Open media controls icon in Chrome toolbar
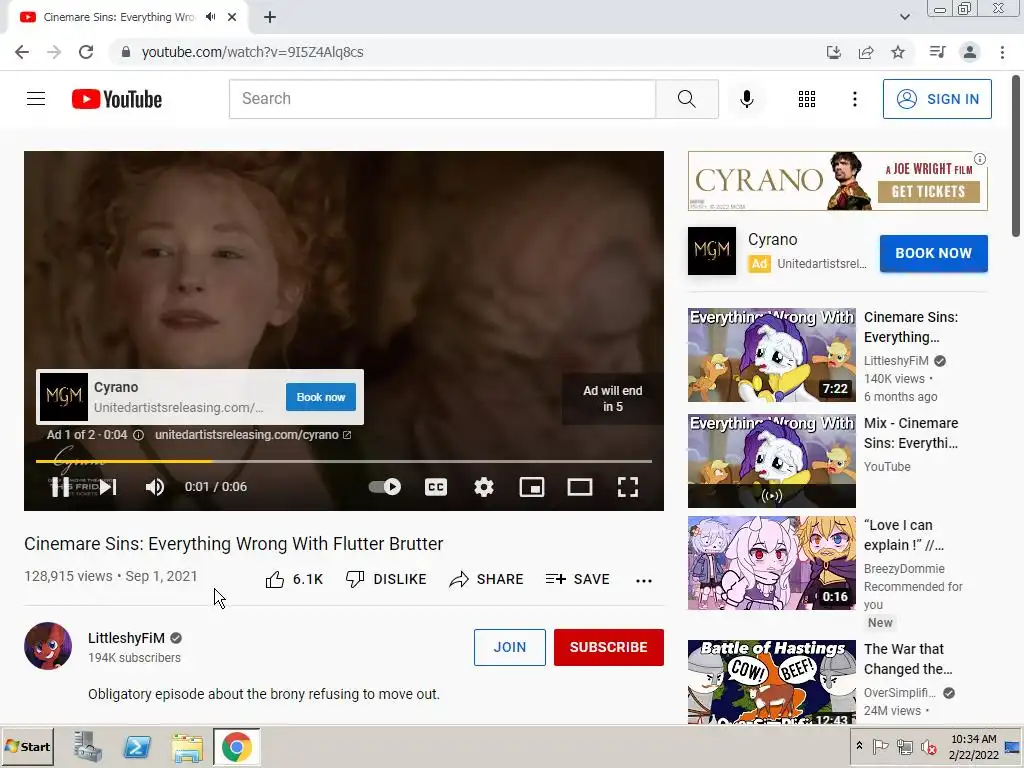This screenshot has width=1024, height=768. click(937, 52)
